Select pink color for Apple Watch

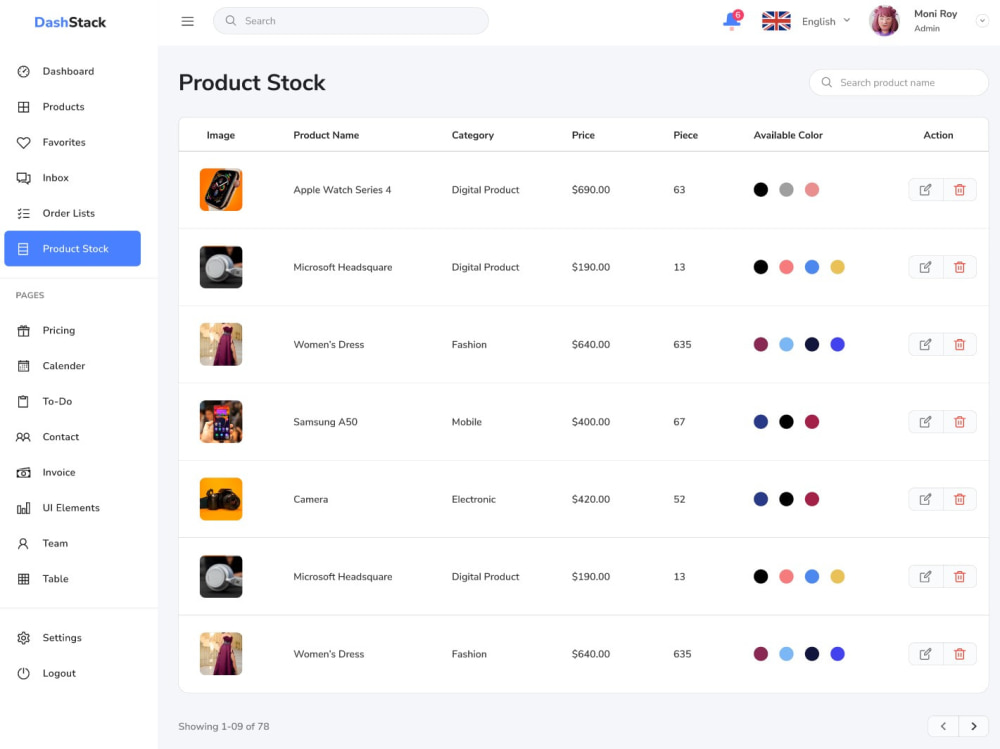[x=812, y=189]
